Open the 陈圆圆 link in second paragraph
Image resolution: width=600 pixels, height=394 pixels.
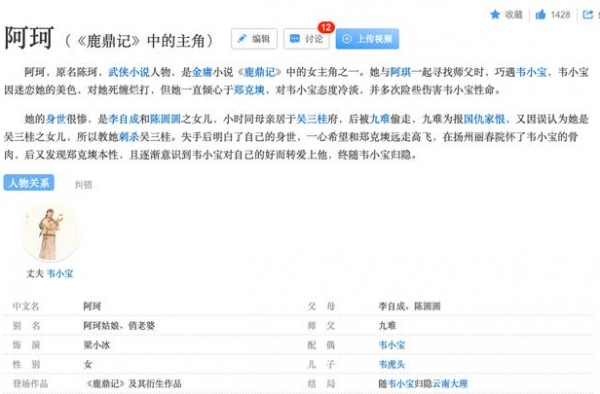[165, 119]
